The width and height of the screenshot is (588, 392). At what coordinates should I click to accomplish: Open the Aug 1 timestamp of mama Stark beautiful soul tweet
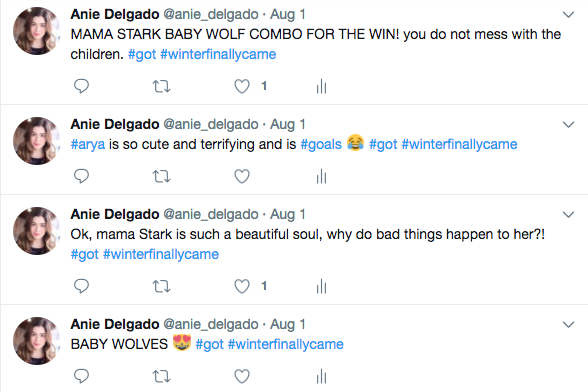click(x=288, y=215)
